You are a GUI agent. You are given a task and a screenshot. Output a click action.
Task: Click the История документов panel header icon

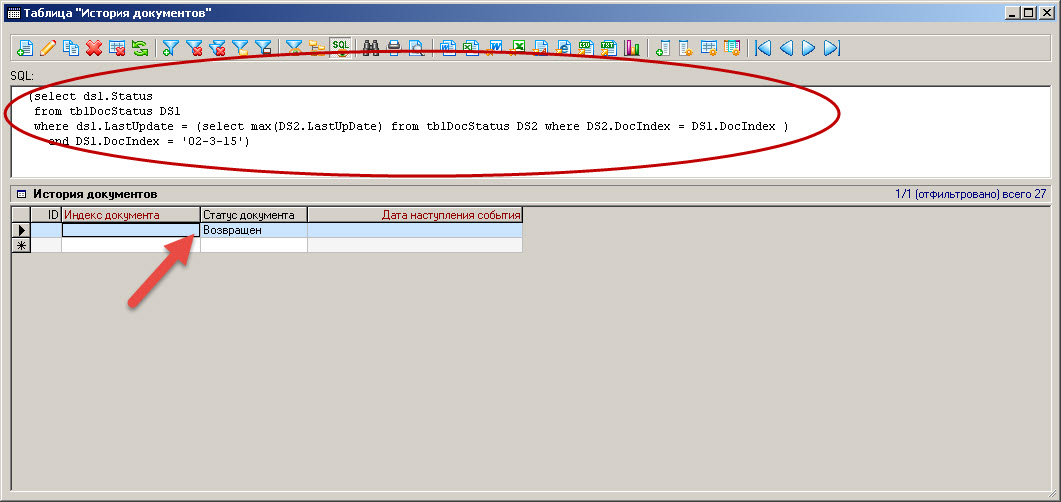coord(21,194)
